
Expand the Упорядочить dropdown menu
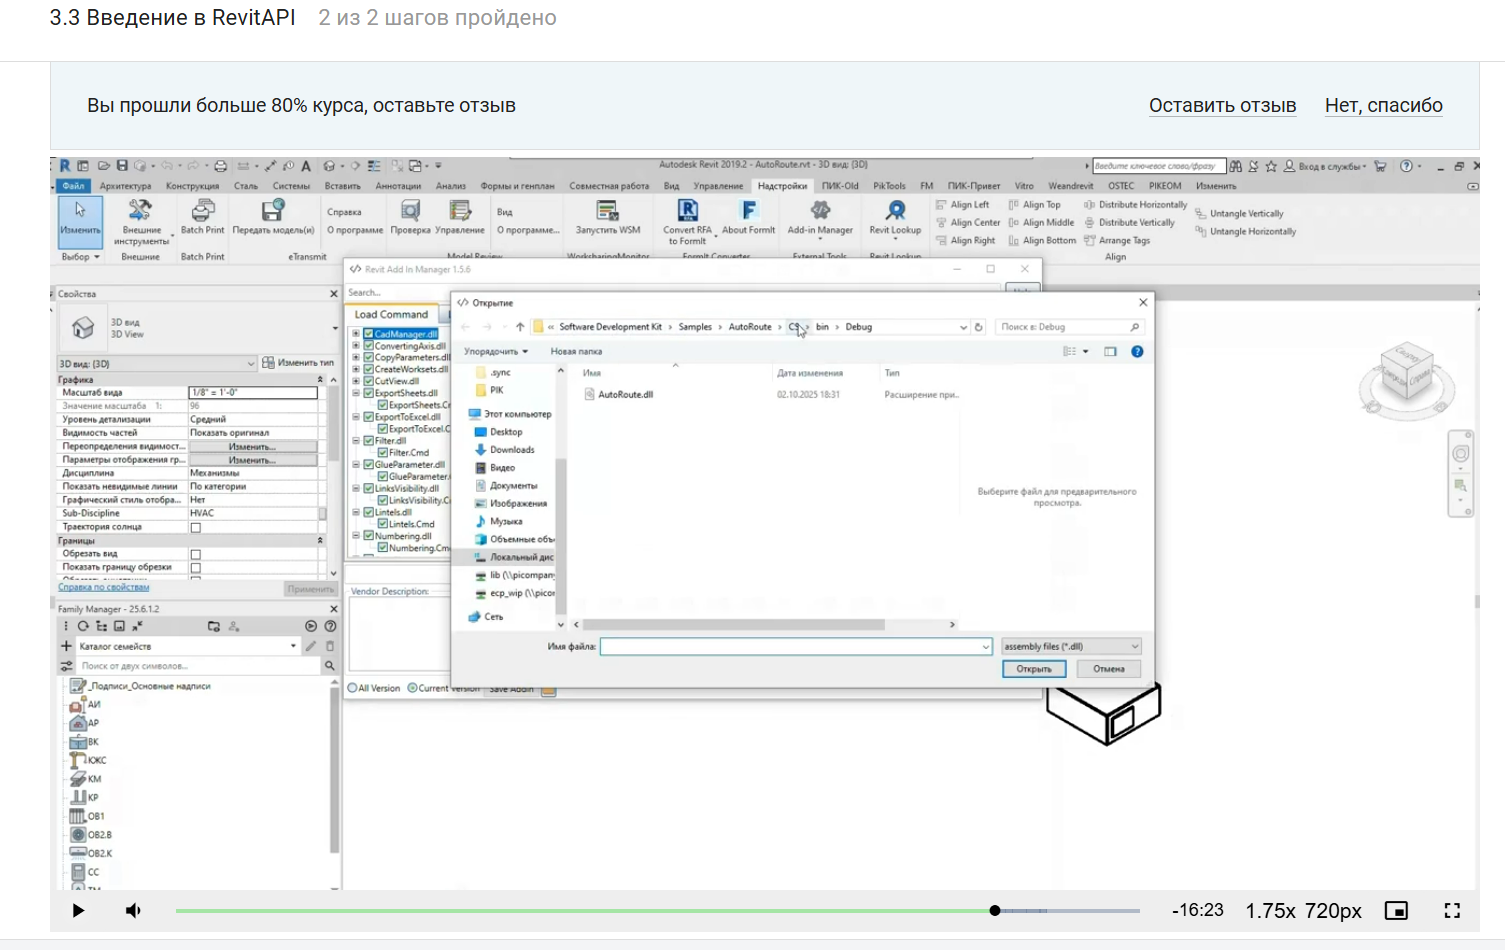(495, 352)
